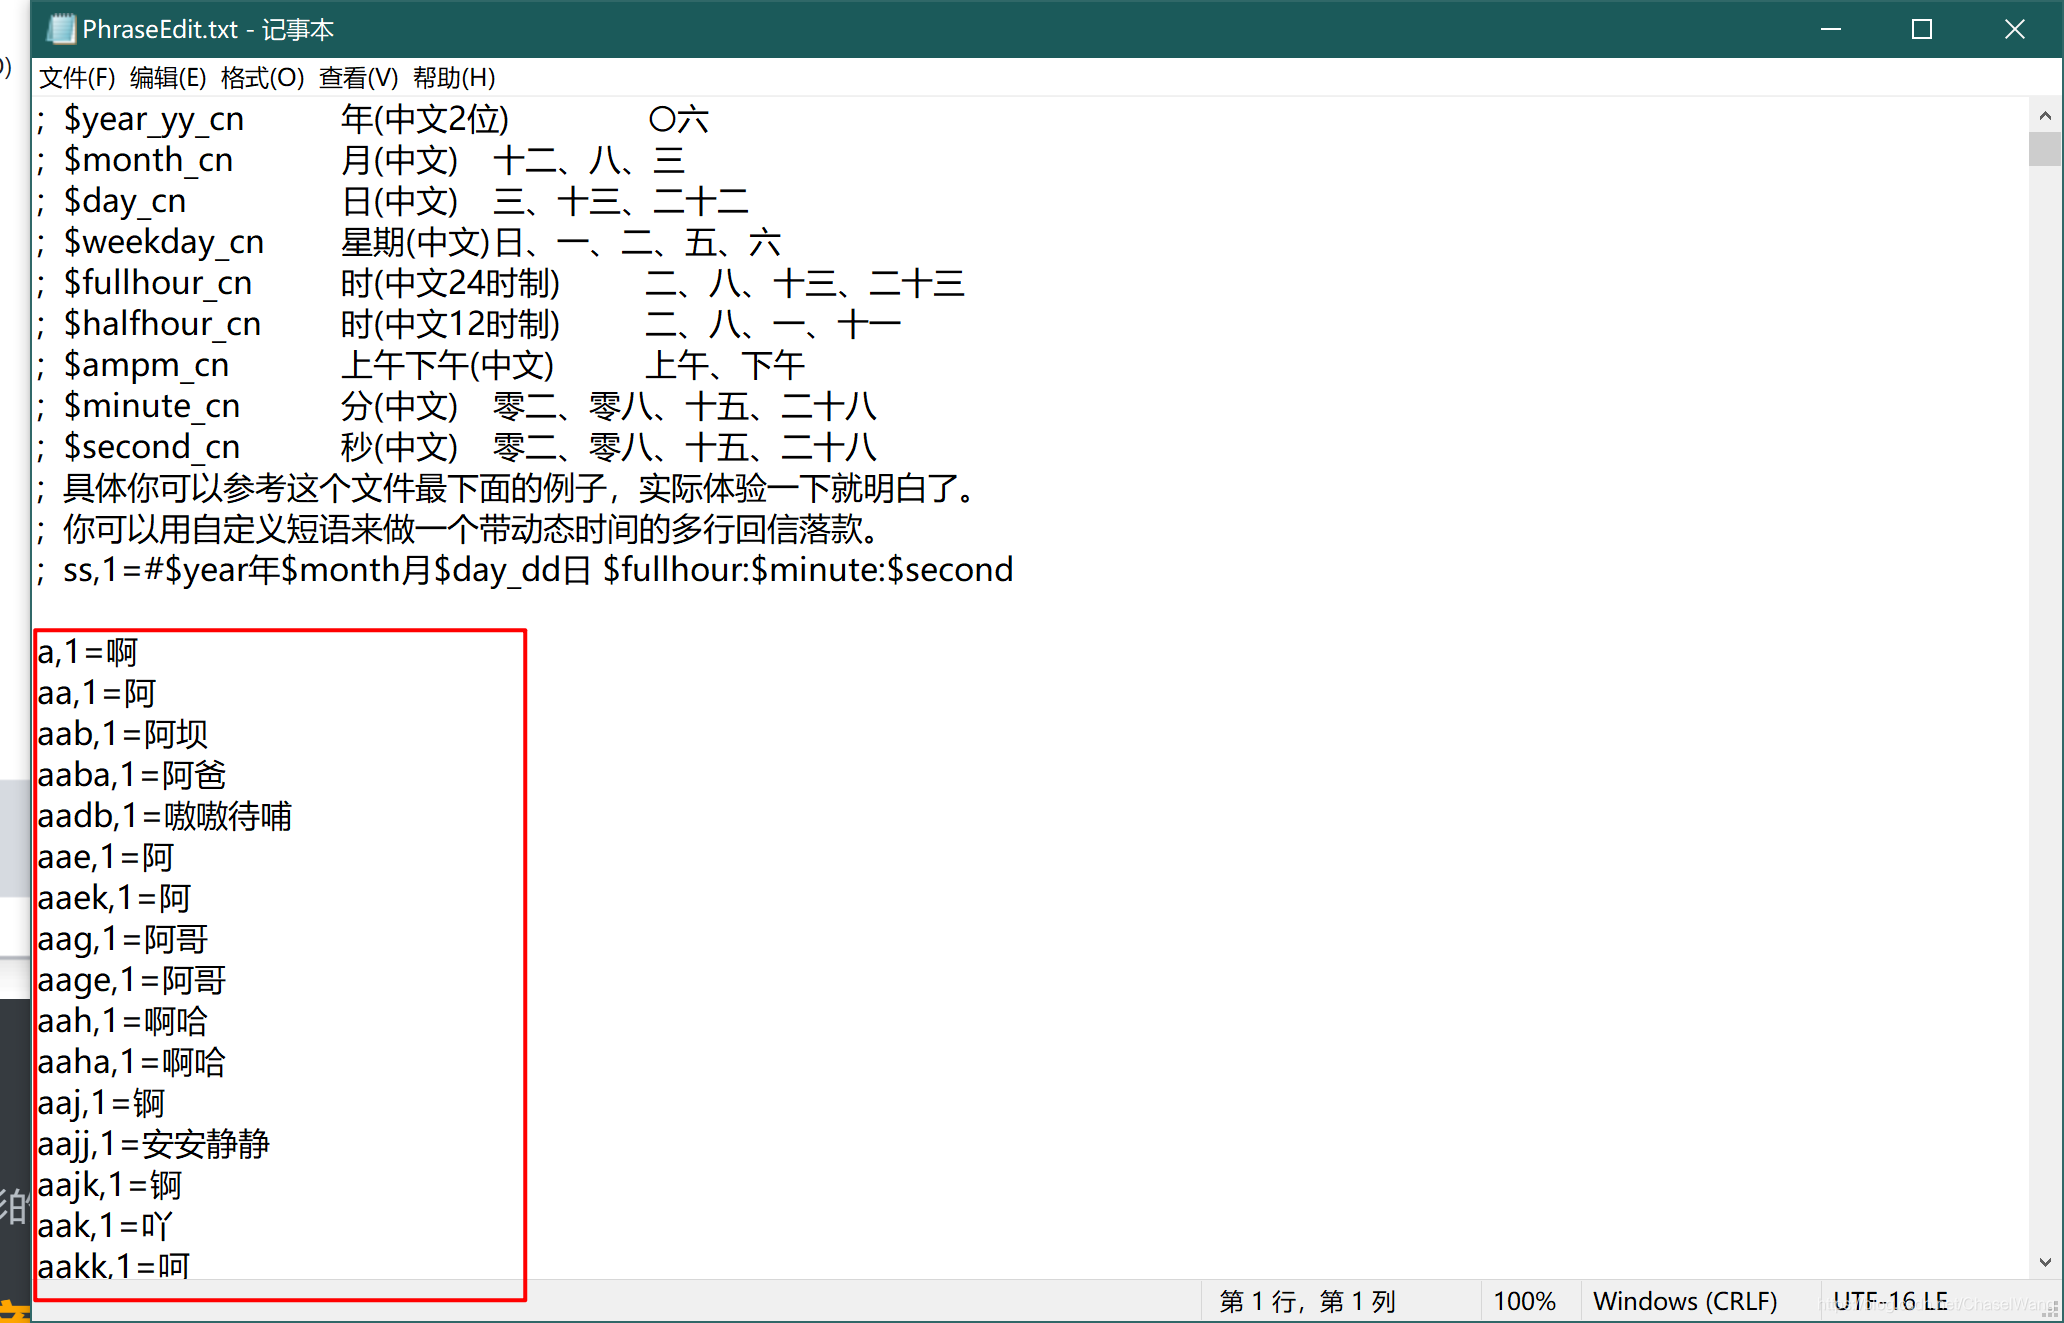Open the 格式(O) menu

pyautogui.click(x=262, y=78)
